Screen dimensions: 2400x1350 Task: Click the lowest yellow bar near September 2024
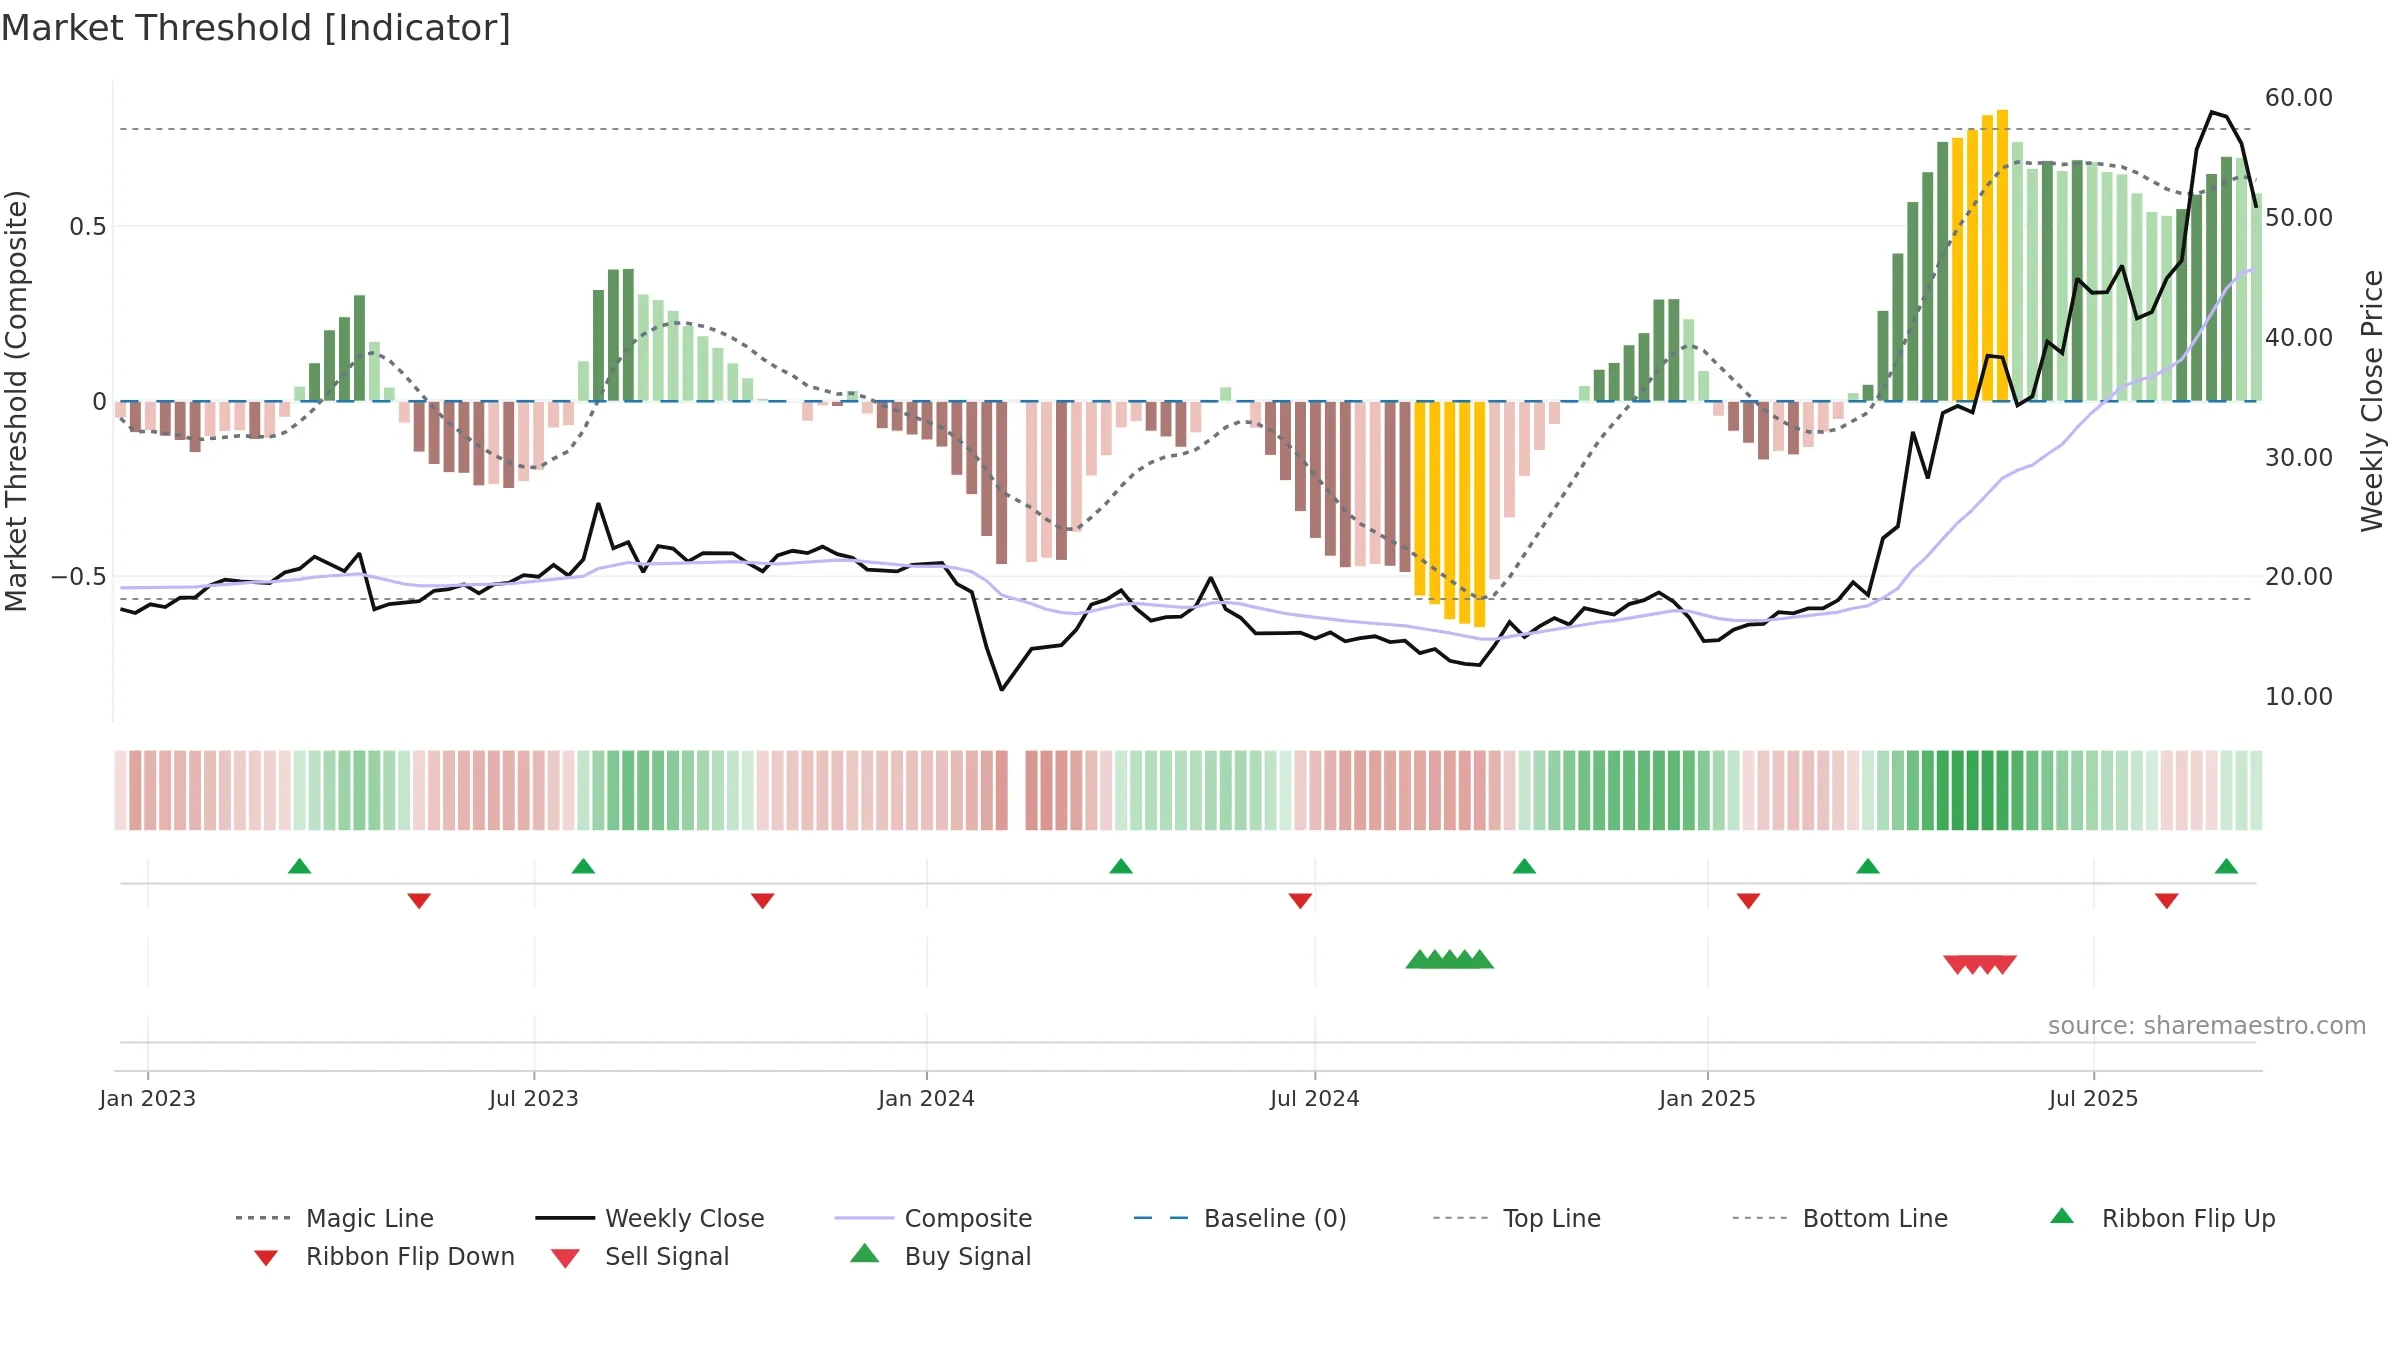[x=1479, y=514]
